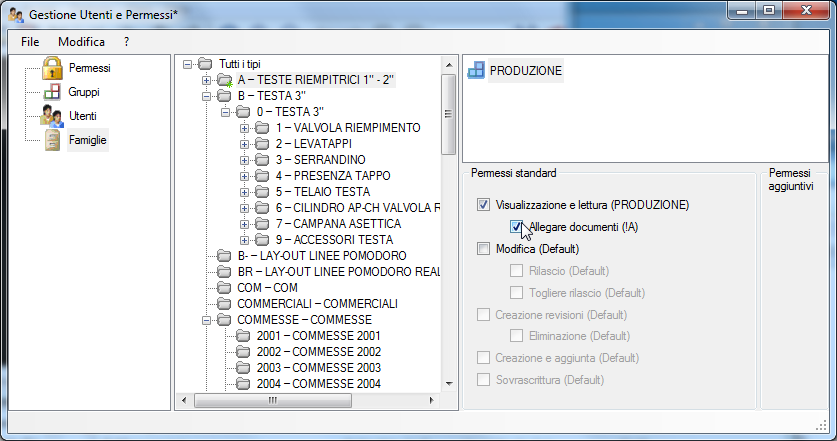Viewport: 837px width, 441px height.
Task: Click folder icon of 7 – CAMPANA ASETTICA
Action: coord(262,224)
